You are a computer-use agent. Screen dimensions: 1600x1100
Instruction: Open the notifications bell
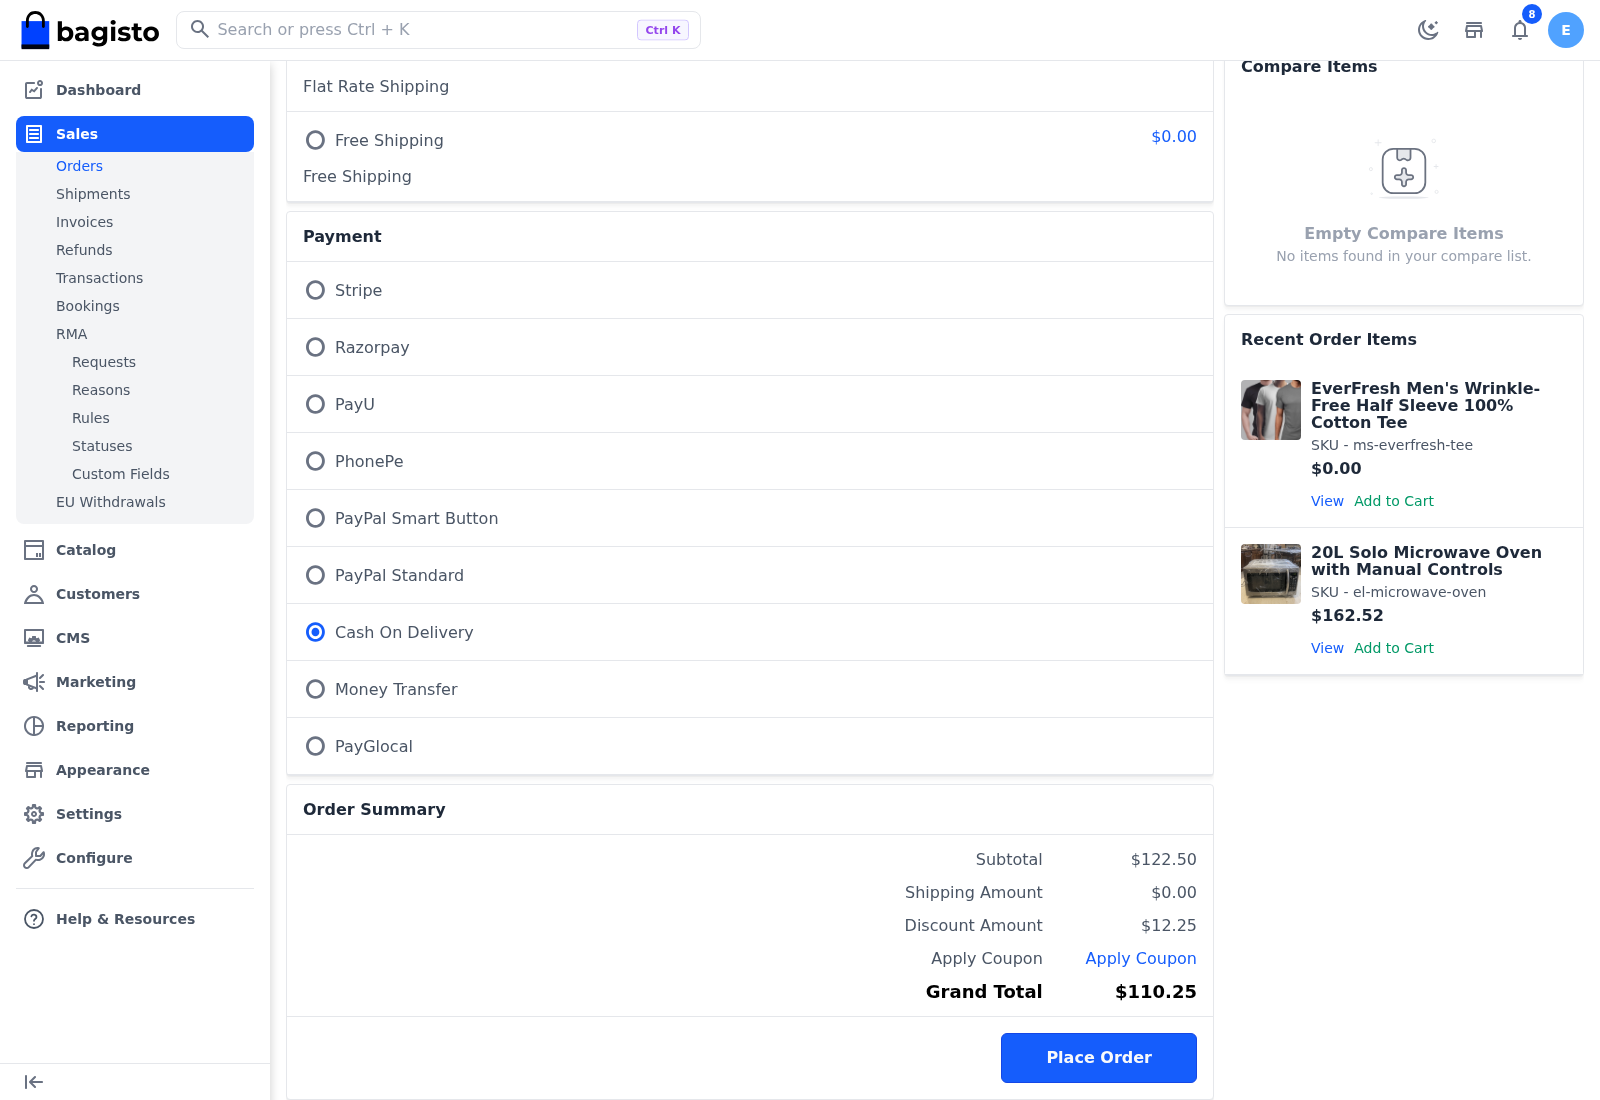coord(1520,30)
